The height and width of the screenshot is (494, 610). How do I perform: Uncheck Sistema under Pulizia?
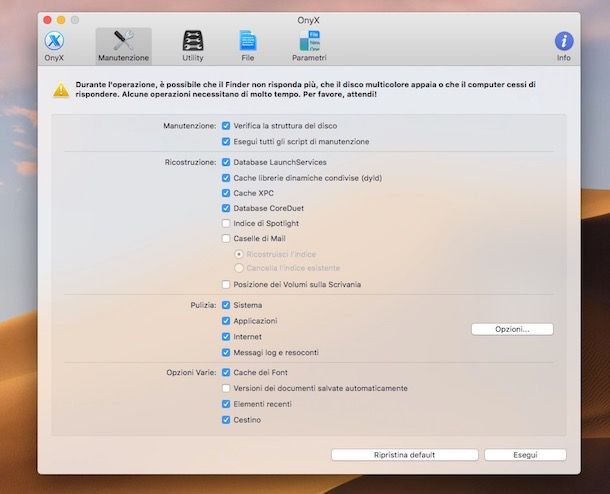[226, 305]
